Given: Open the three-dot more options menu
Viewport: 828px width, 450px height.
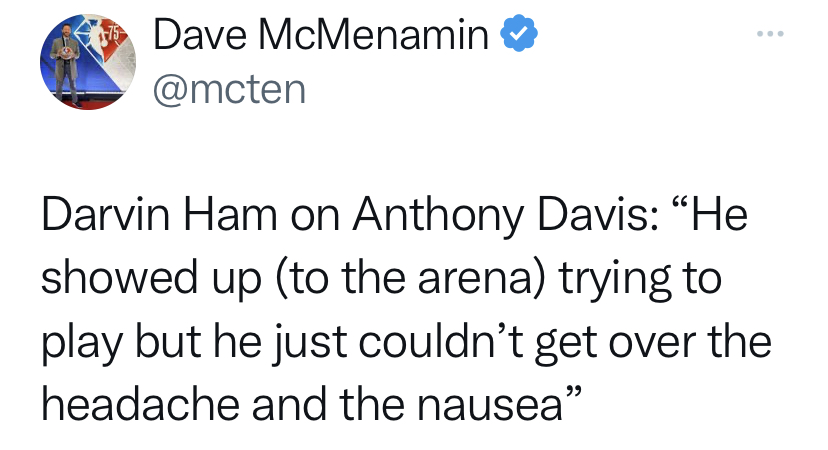Looking at the screenshot, I should tap(771, 38).
